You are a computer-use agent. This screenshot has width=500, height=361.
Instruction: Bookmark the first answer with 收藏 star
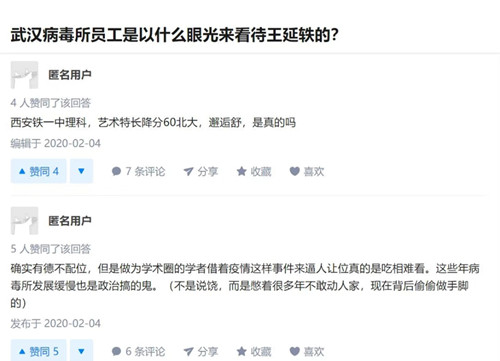(x=254, y=171)
